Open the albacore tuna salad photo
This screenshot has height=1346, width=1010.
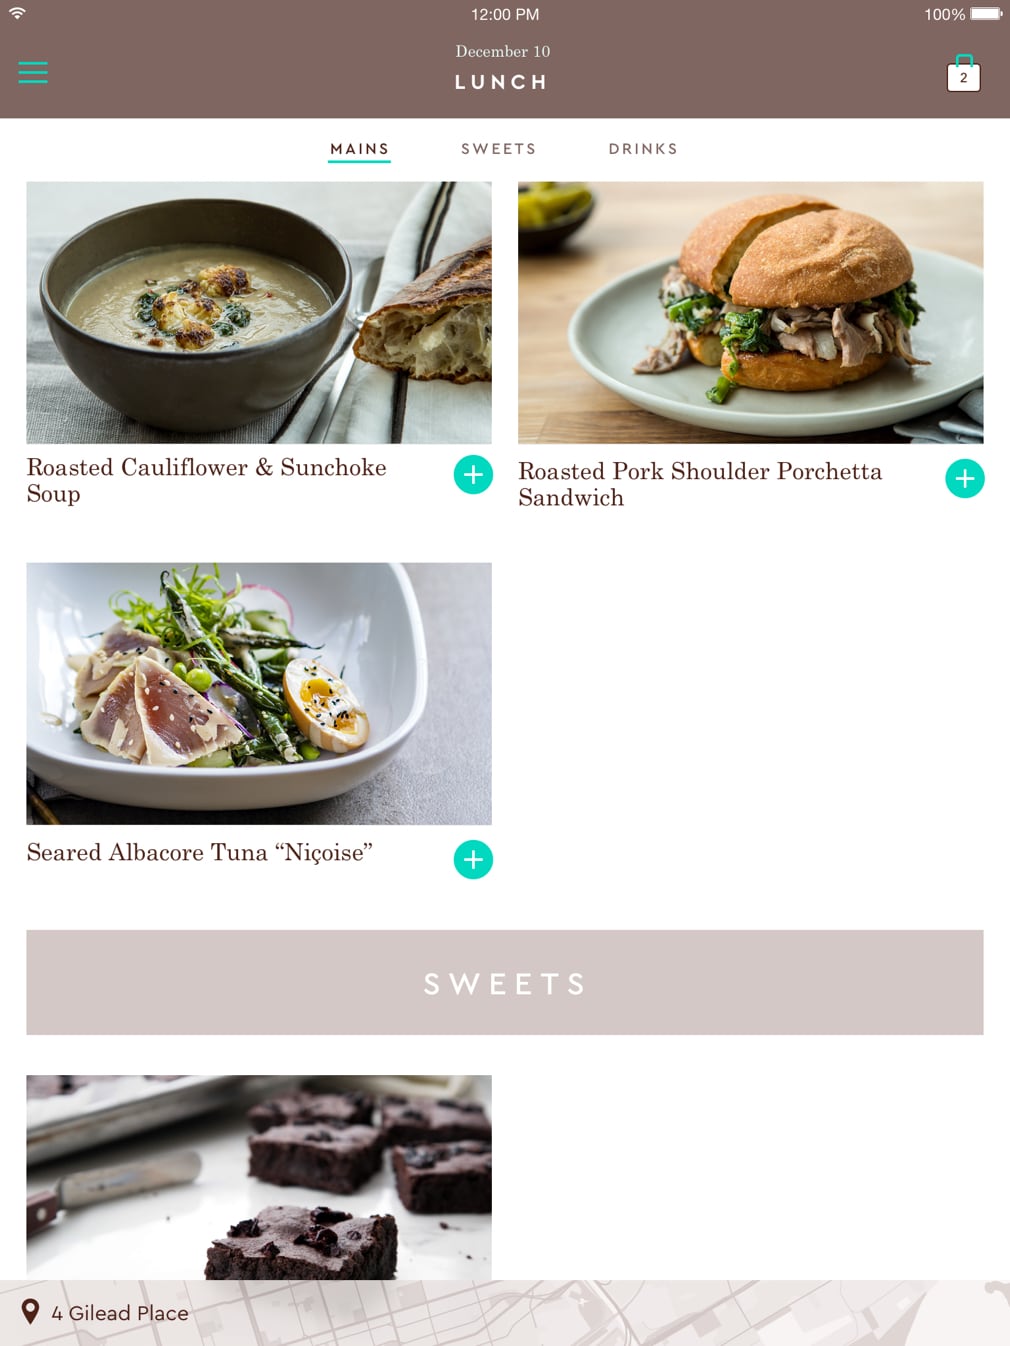click(x=259, y=693)
